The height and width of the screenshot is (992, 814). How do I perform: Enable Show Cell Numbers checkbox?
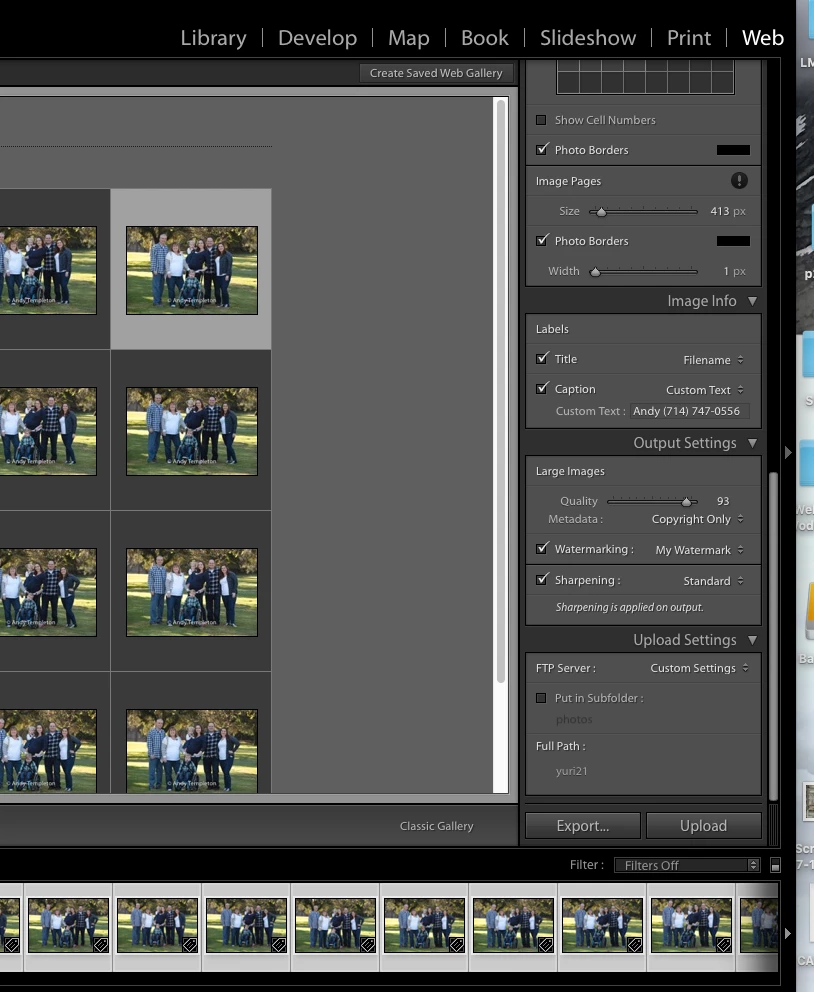(541, 120)
